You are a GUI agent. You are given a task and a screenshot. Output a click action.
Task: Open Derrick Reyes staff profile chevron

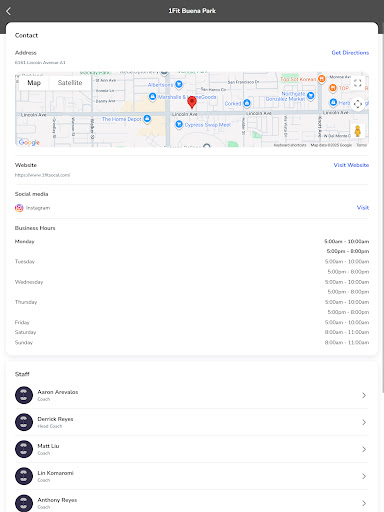click(364, 422)
